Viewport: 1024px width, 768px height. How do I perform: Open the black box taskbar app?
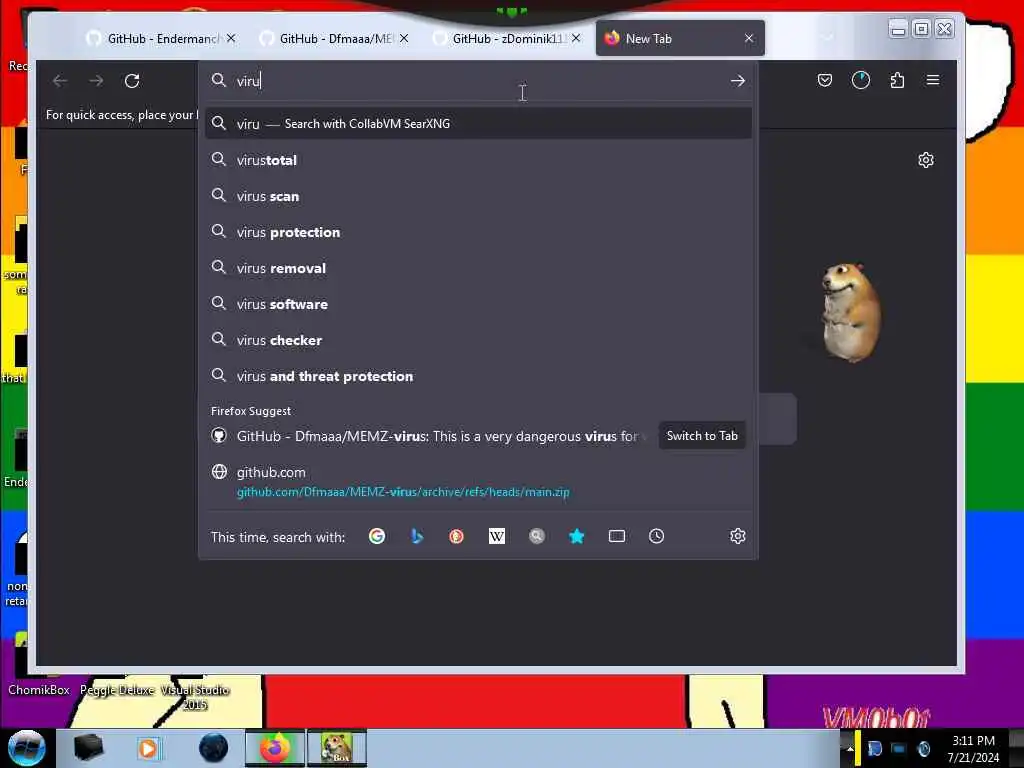tap(88, 748)
